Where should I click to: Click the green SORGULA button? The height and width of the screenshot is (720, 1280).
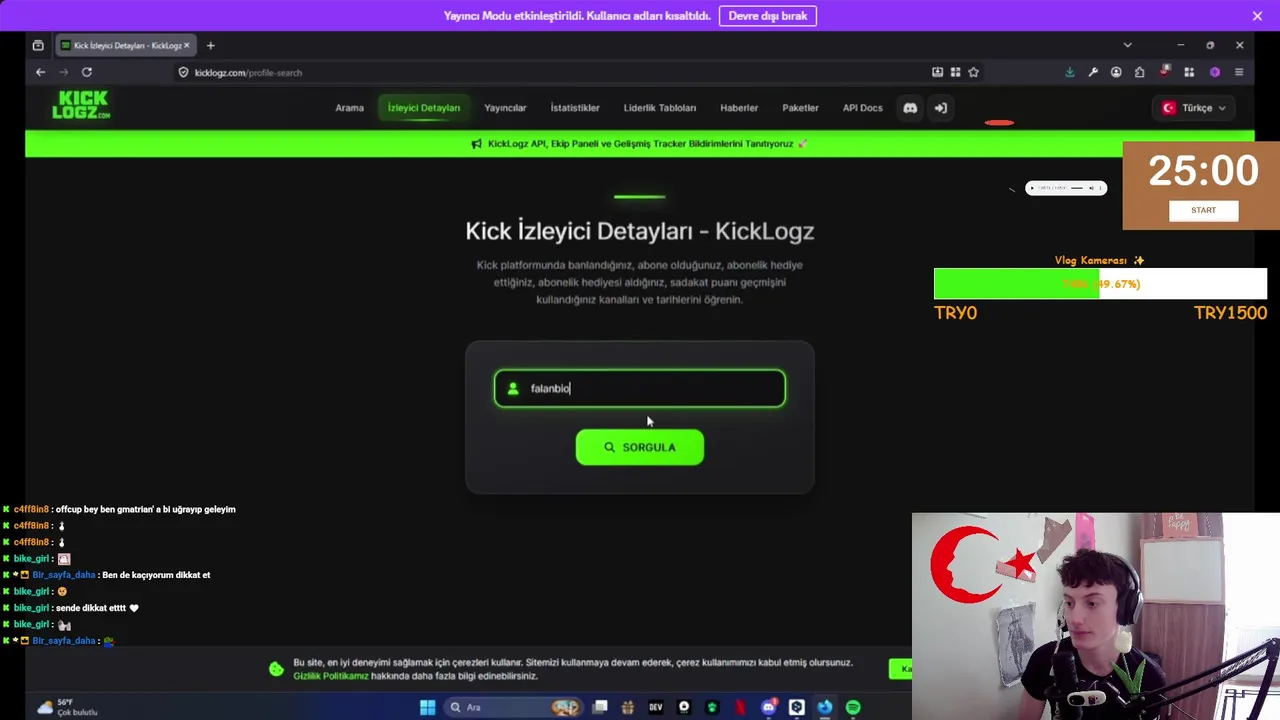(x=640, y=447)
